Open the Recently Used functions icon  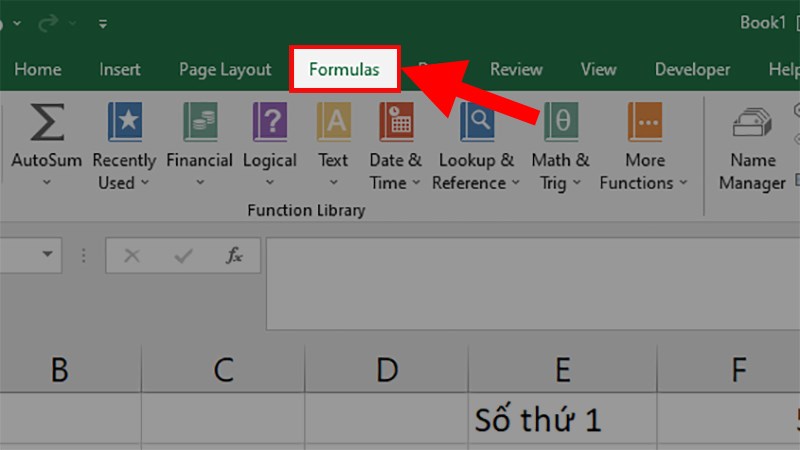tap(124, 122)
